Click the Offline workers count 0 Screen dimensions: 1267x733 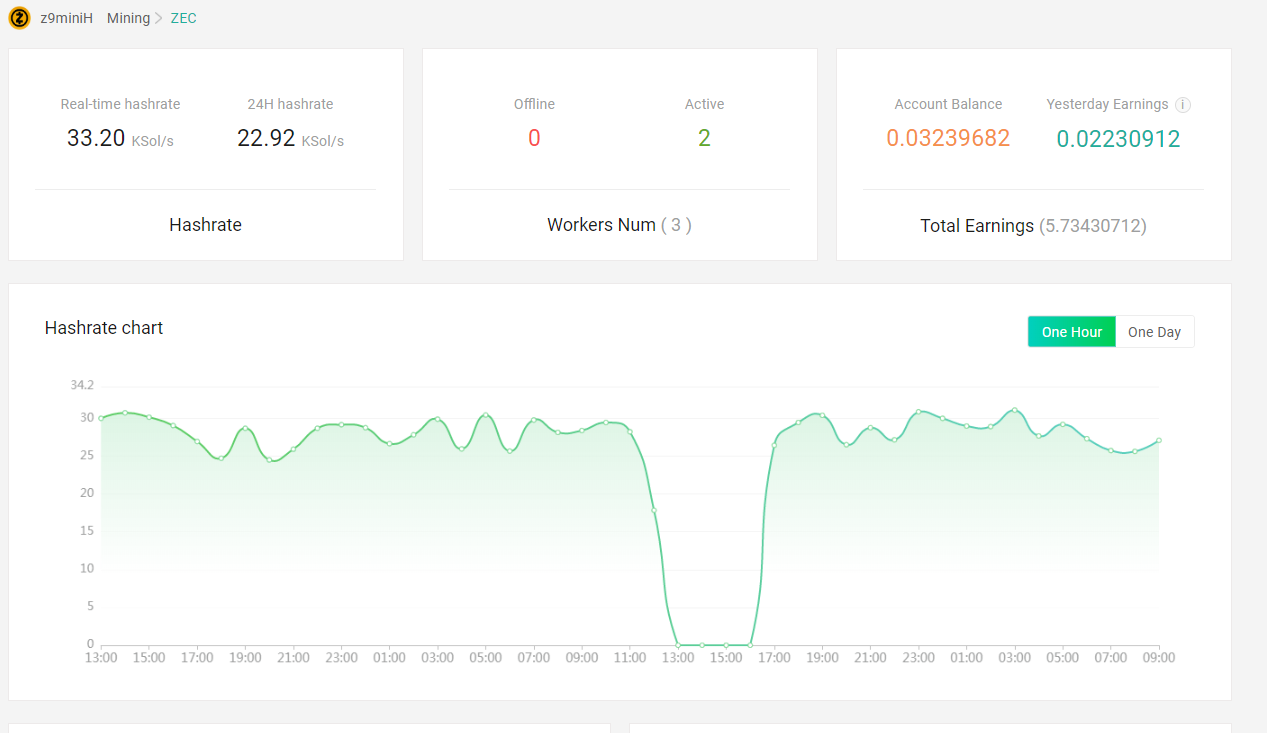coord(534,138)
